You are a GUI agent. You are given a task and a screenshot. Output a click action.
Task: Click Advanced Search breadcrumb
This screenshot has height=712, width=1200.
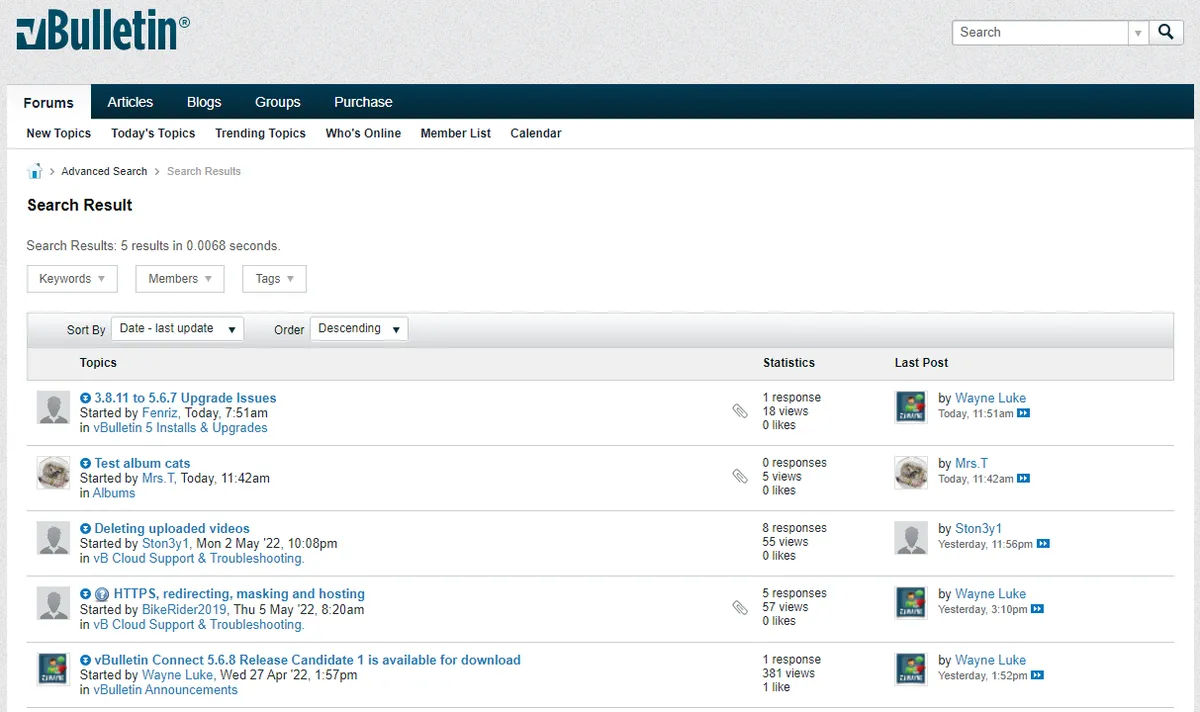click(104, 171)
